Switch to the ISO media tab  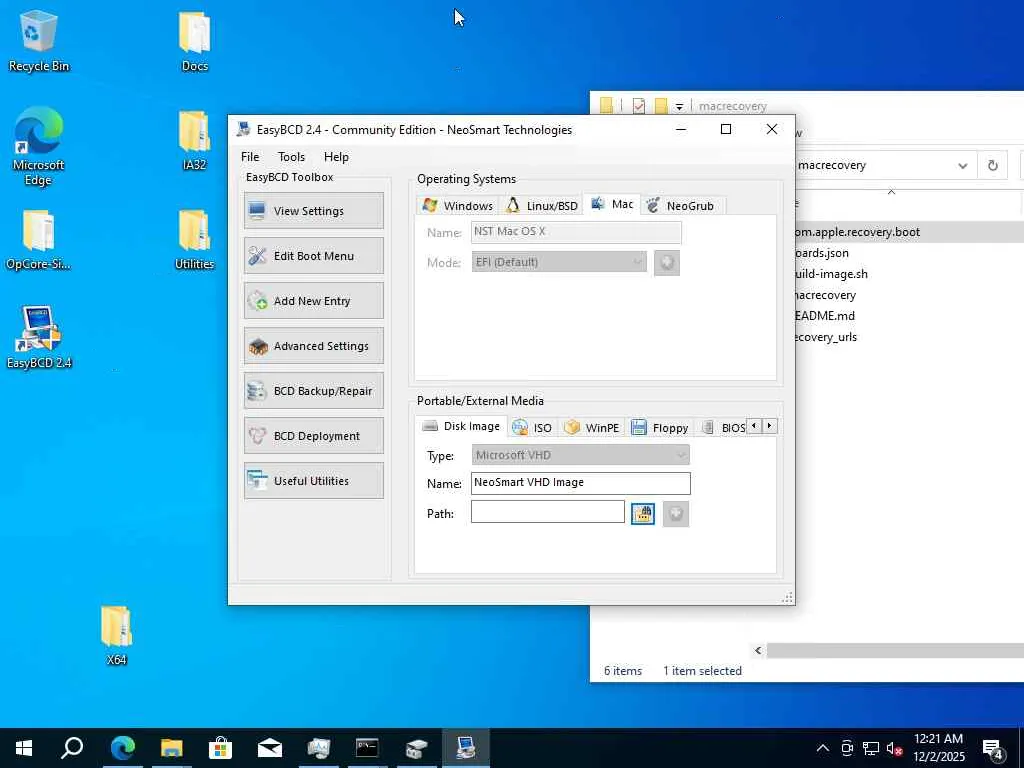point(532,428)
